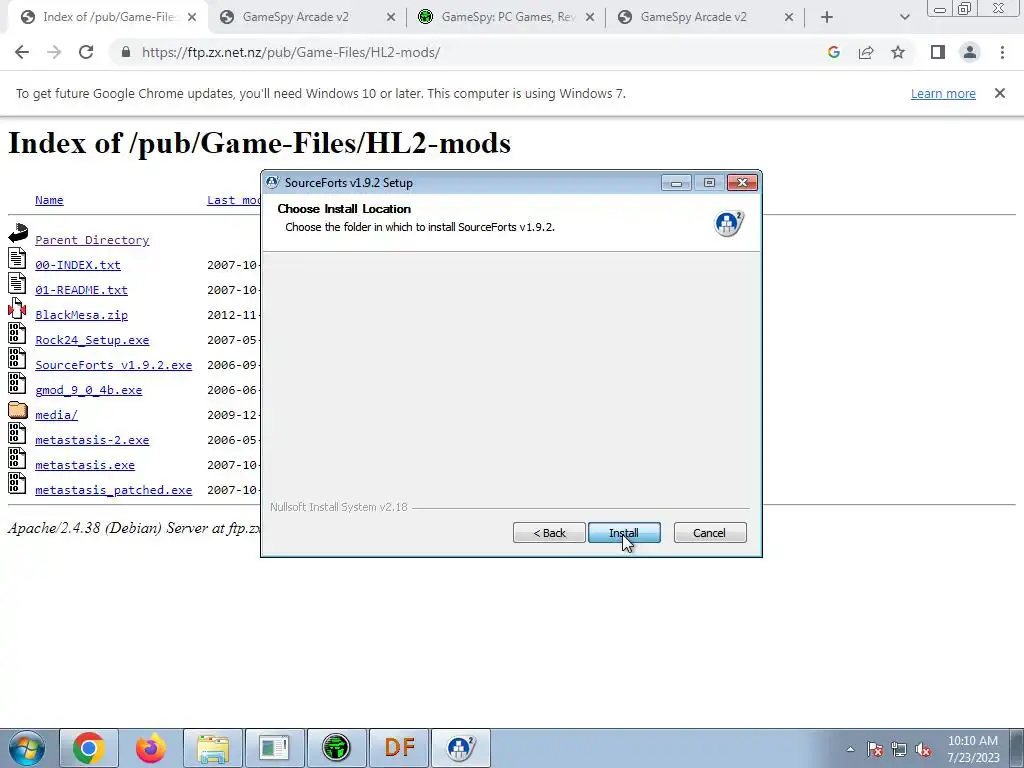Open 01-README.txt file link

[x=82, y=289]
